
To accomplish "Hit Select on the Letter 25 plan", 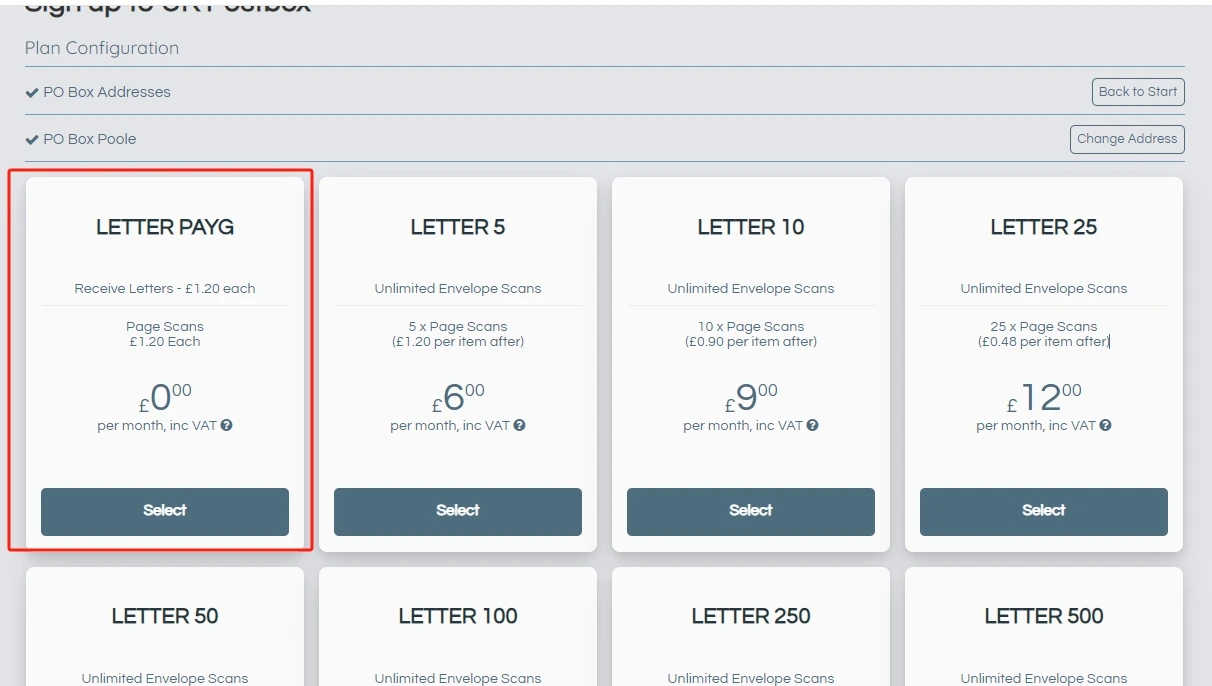I will (x=1044, y=511).
